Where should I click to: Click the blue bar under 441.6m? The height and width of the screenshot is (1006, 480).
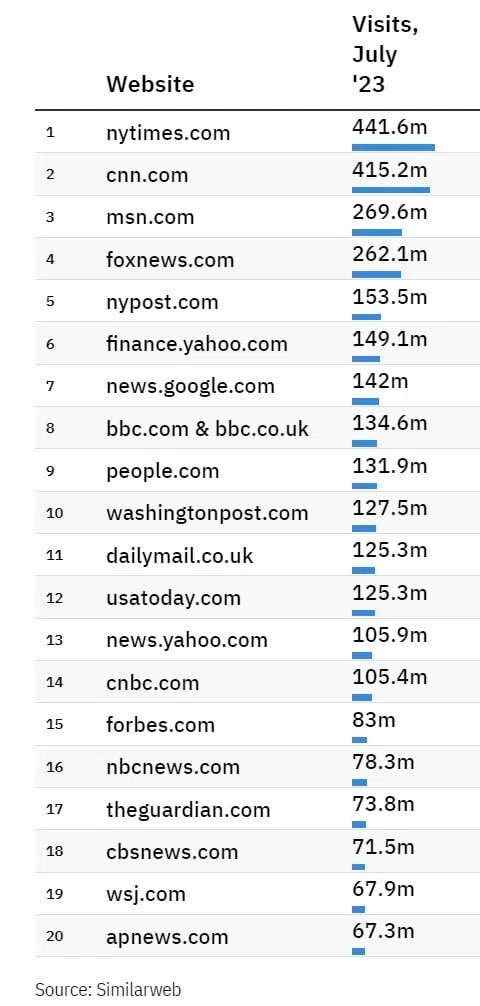coord(393,147)
